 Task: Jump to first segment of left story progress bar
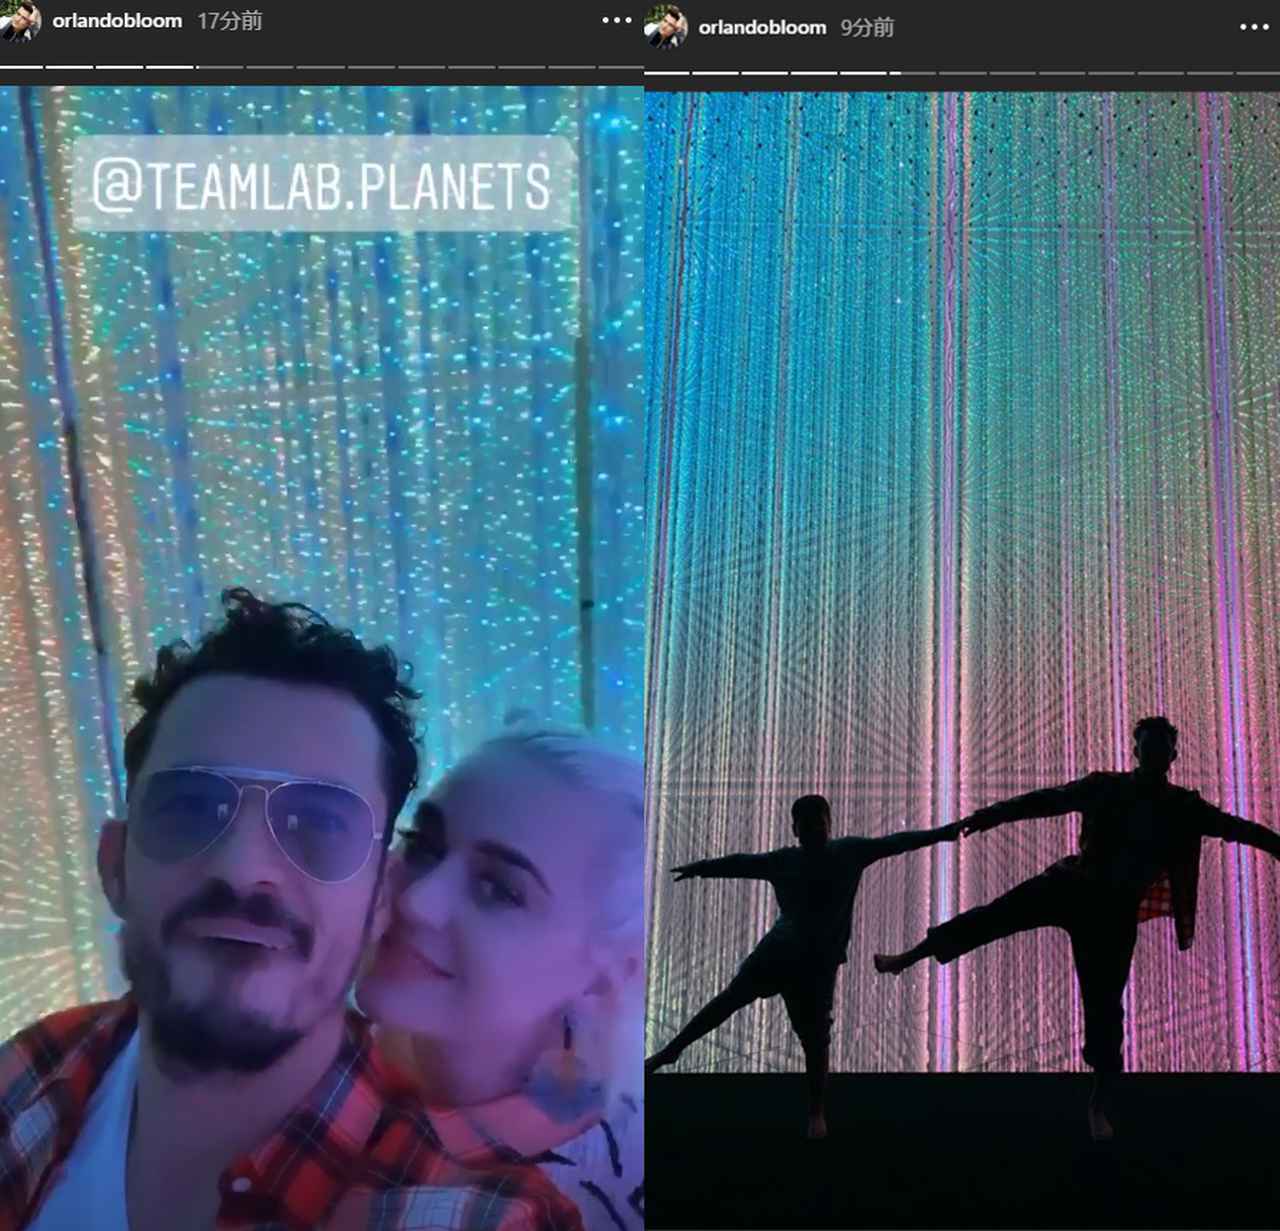pos(21,67)
